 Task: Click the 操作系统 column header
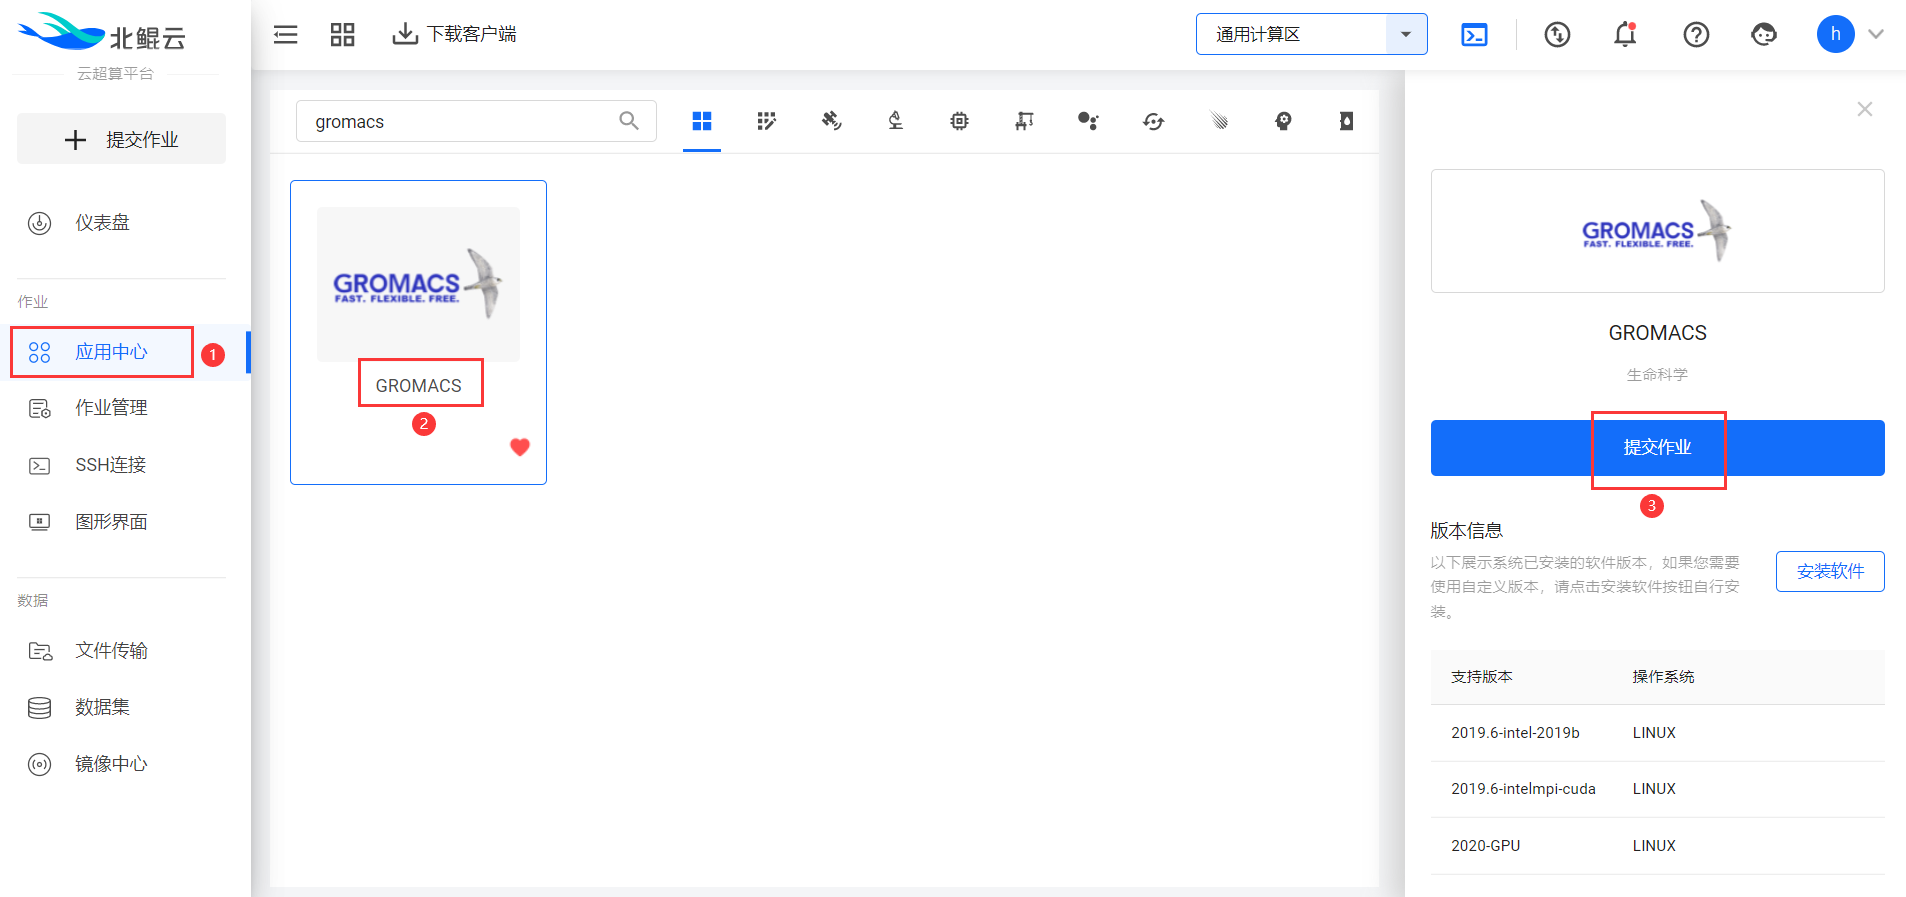tap(1663, 677)
